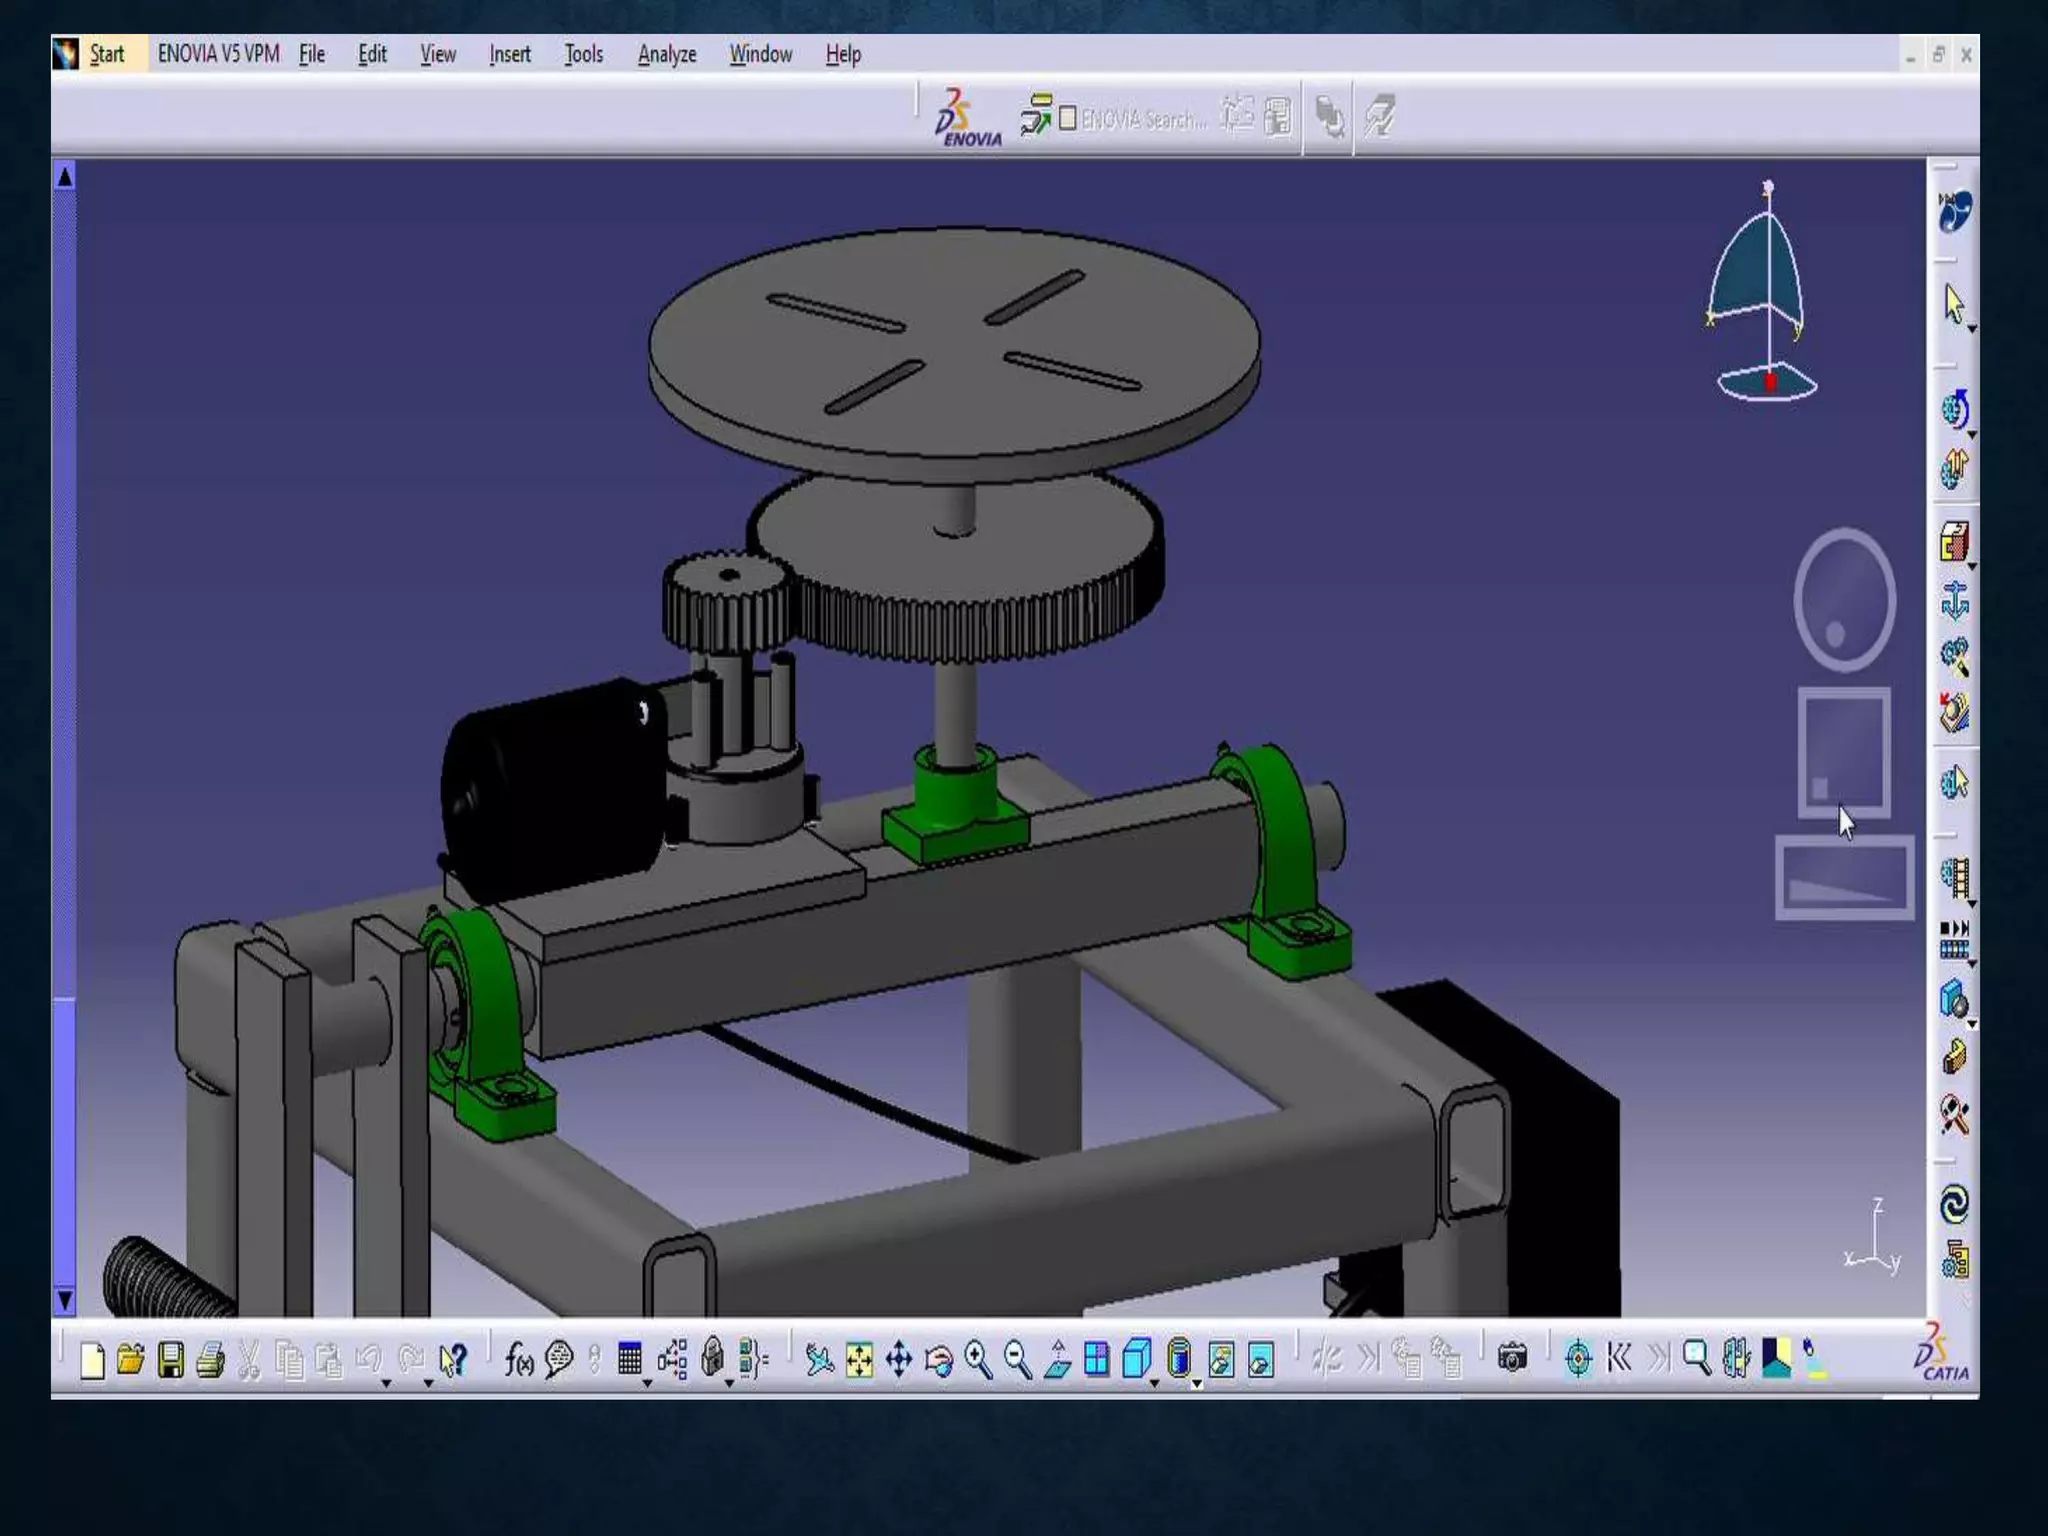
Task: Pick the Select arrow tool in right toolbar
Action: point(1954,303)
